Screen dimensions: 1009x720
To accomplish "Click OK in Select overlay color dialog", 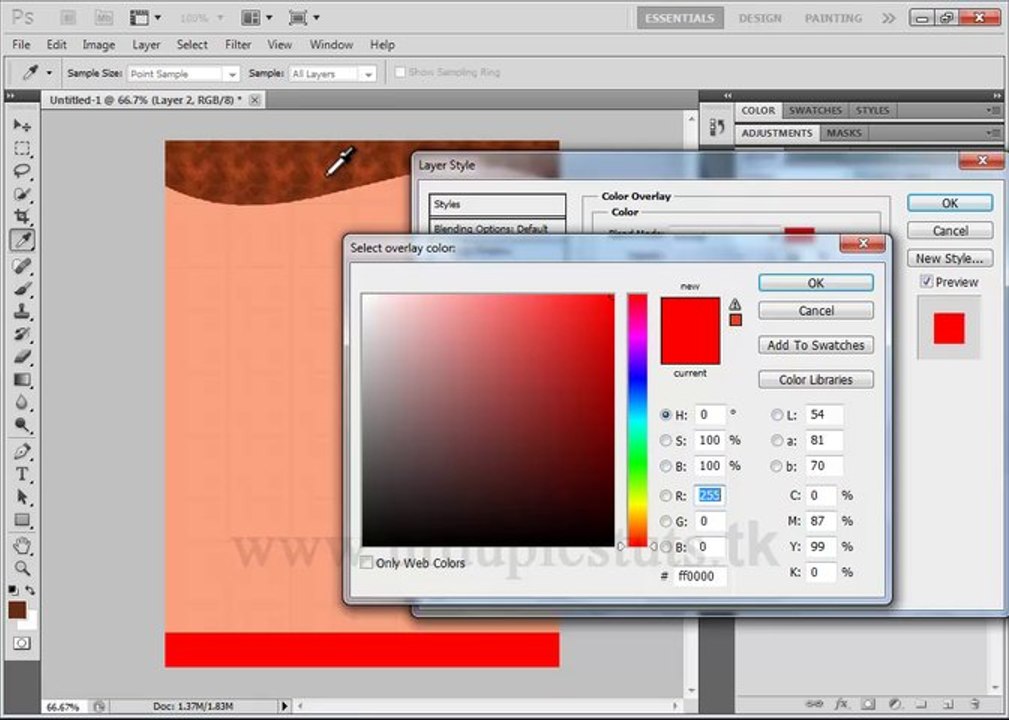I will click(x=816, y=283).
